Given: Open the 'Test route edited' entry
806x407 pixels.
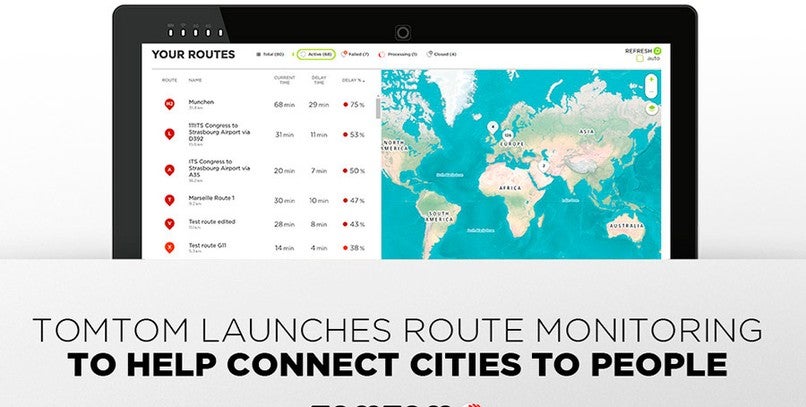Looking at the screenshot, I should (x=212, y=221).
